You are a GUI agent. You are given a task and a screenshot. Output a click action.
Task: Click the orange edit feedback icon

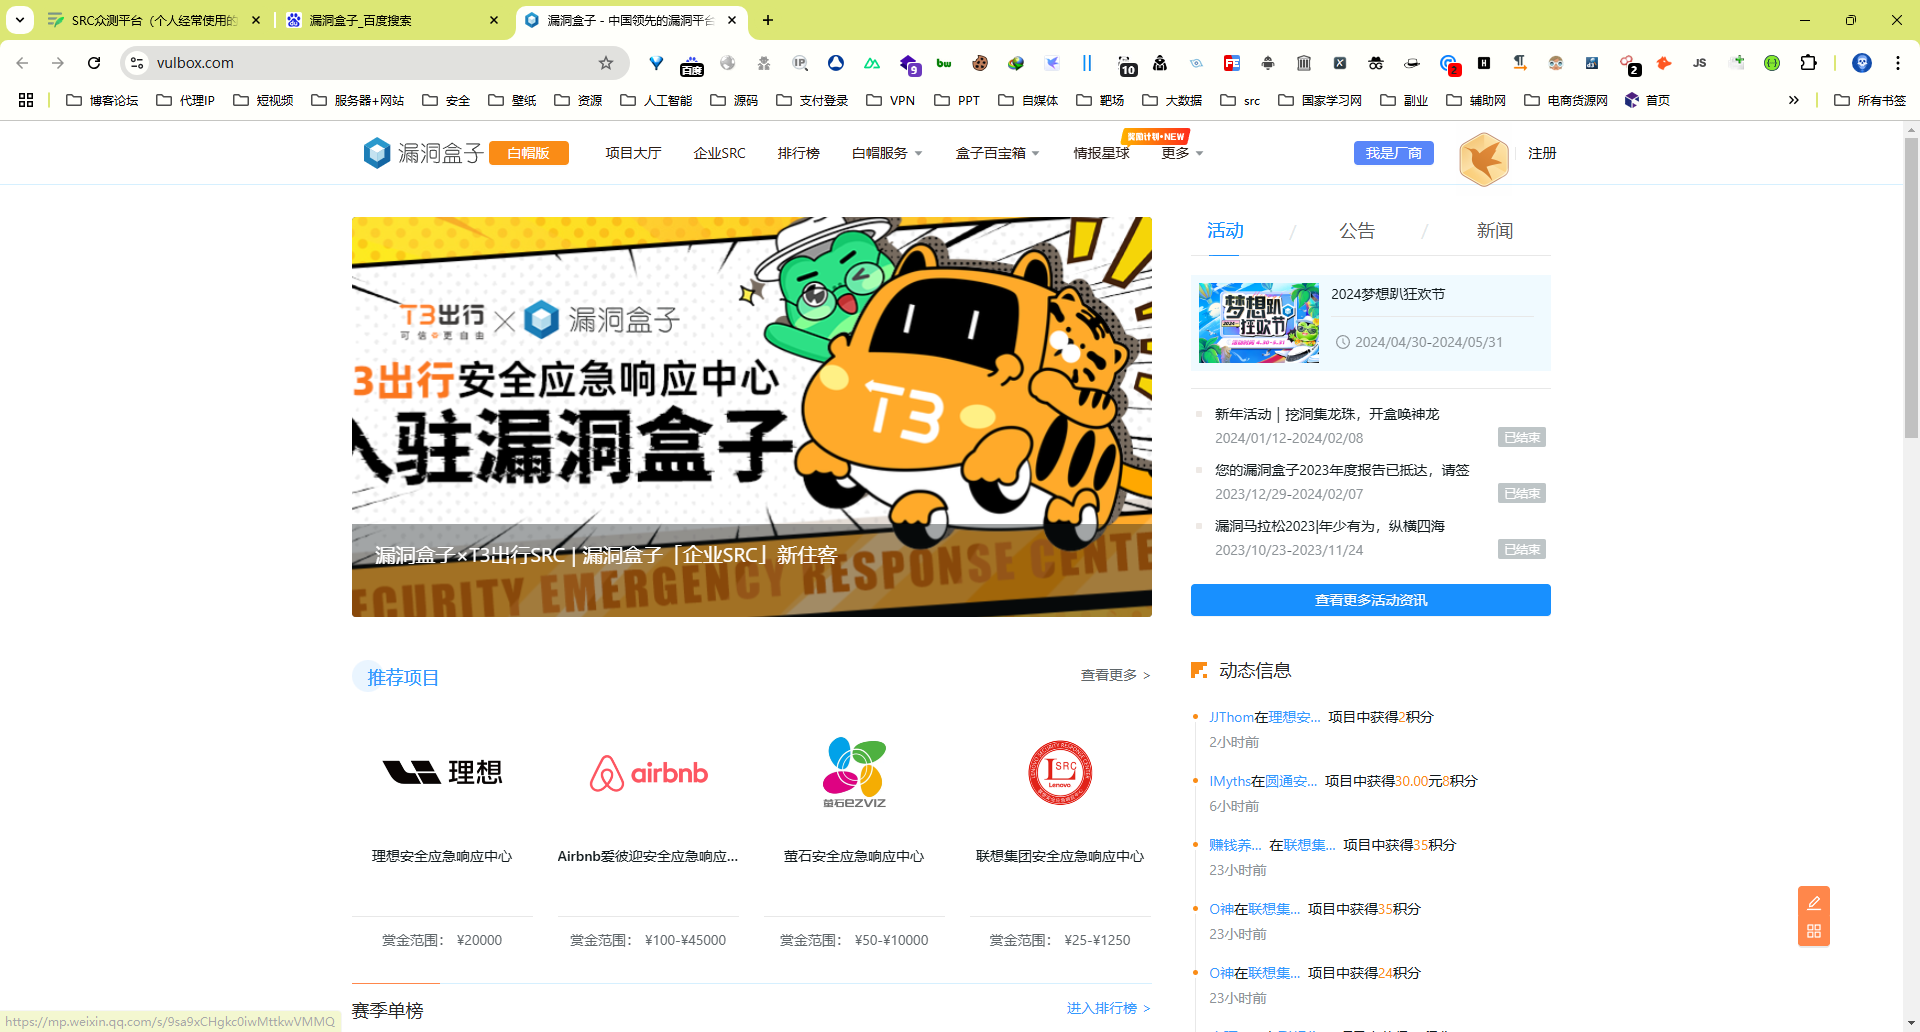[1813, 903]
